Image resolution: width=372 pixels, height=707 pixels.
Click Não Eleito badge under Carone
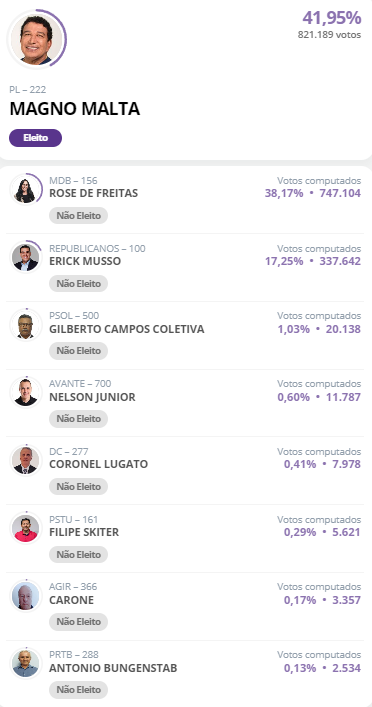pyautogui.click(x=78, y=622)
